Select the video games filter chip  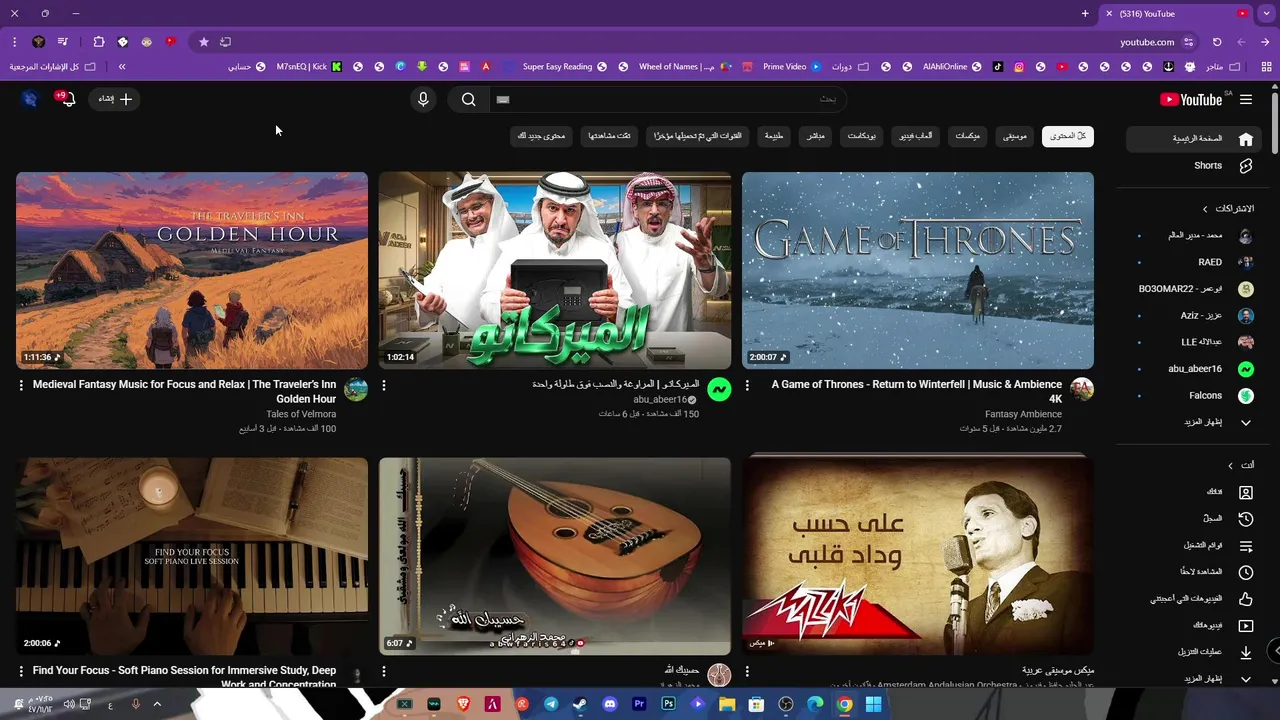914,136
